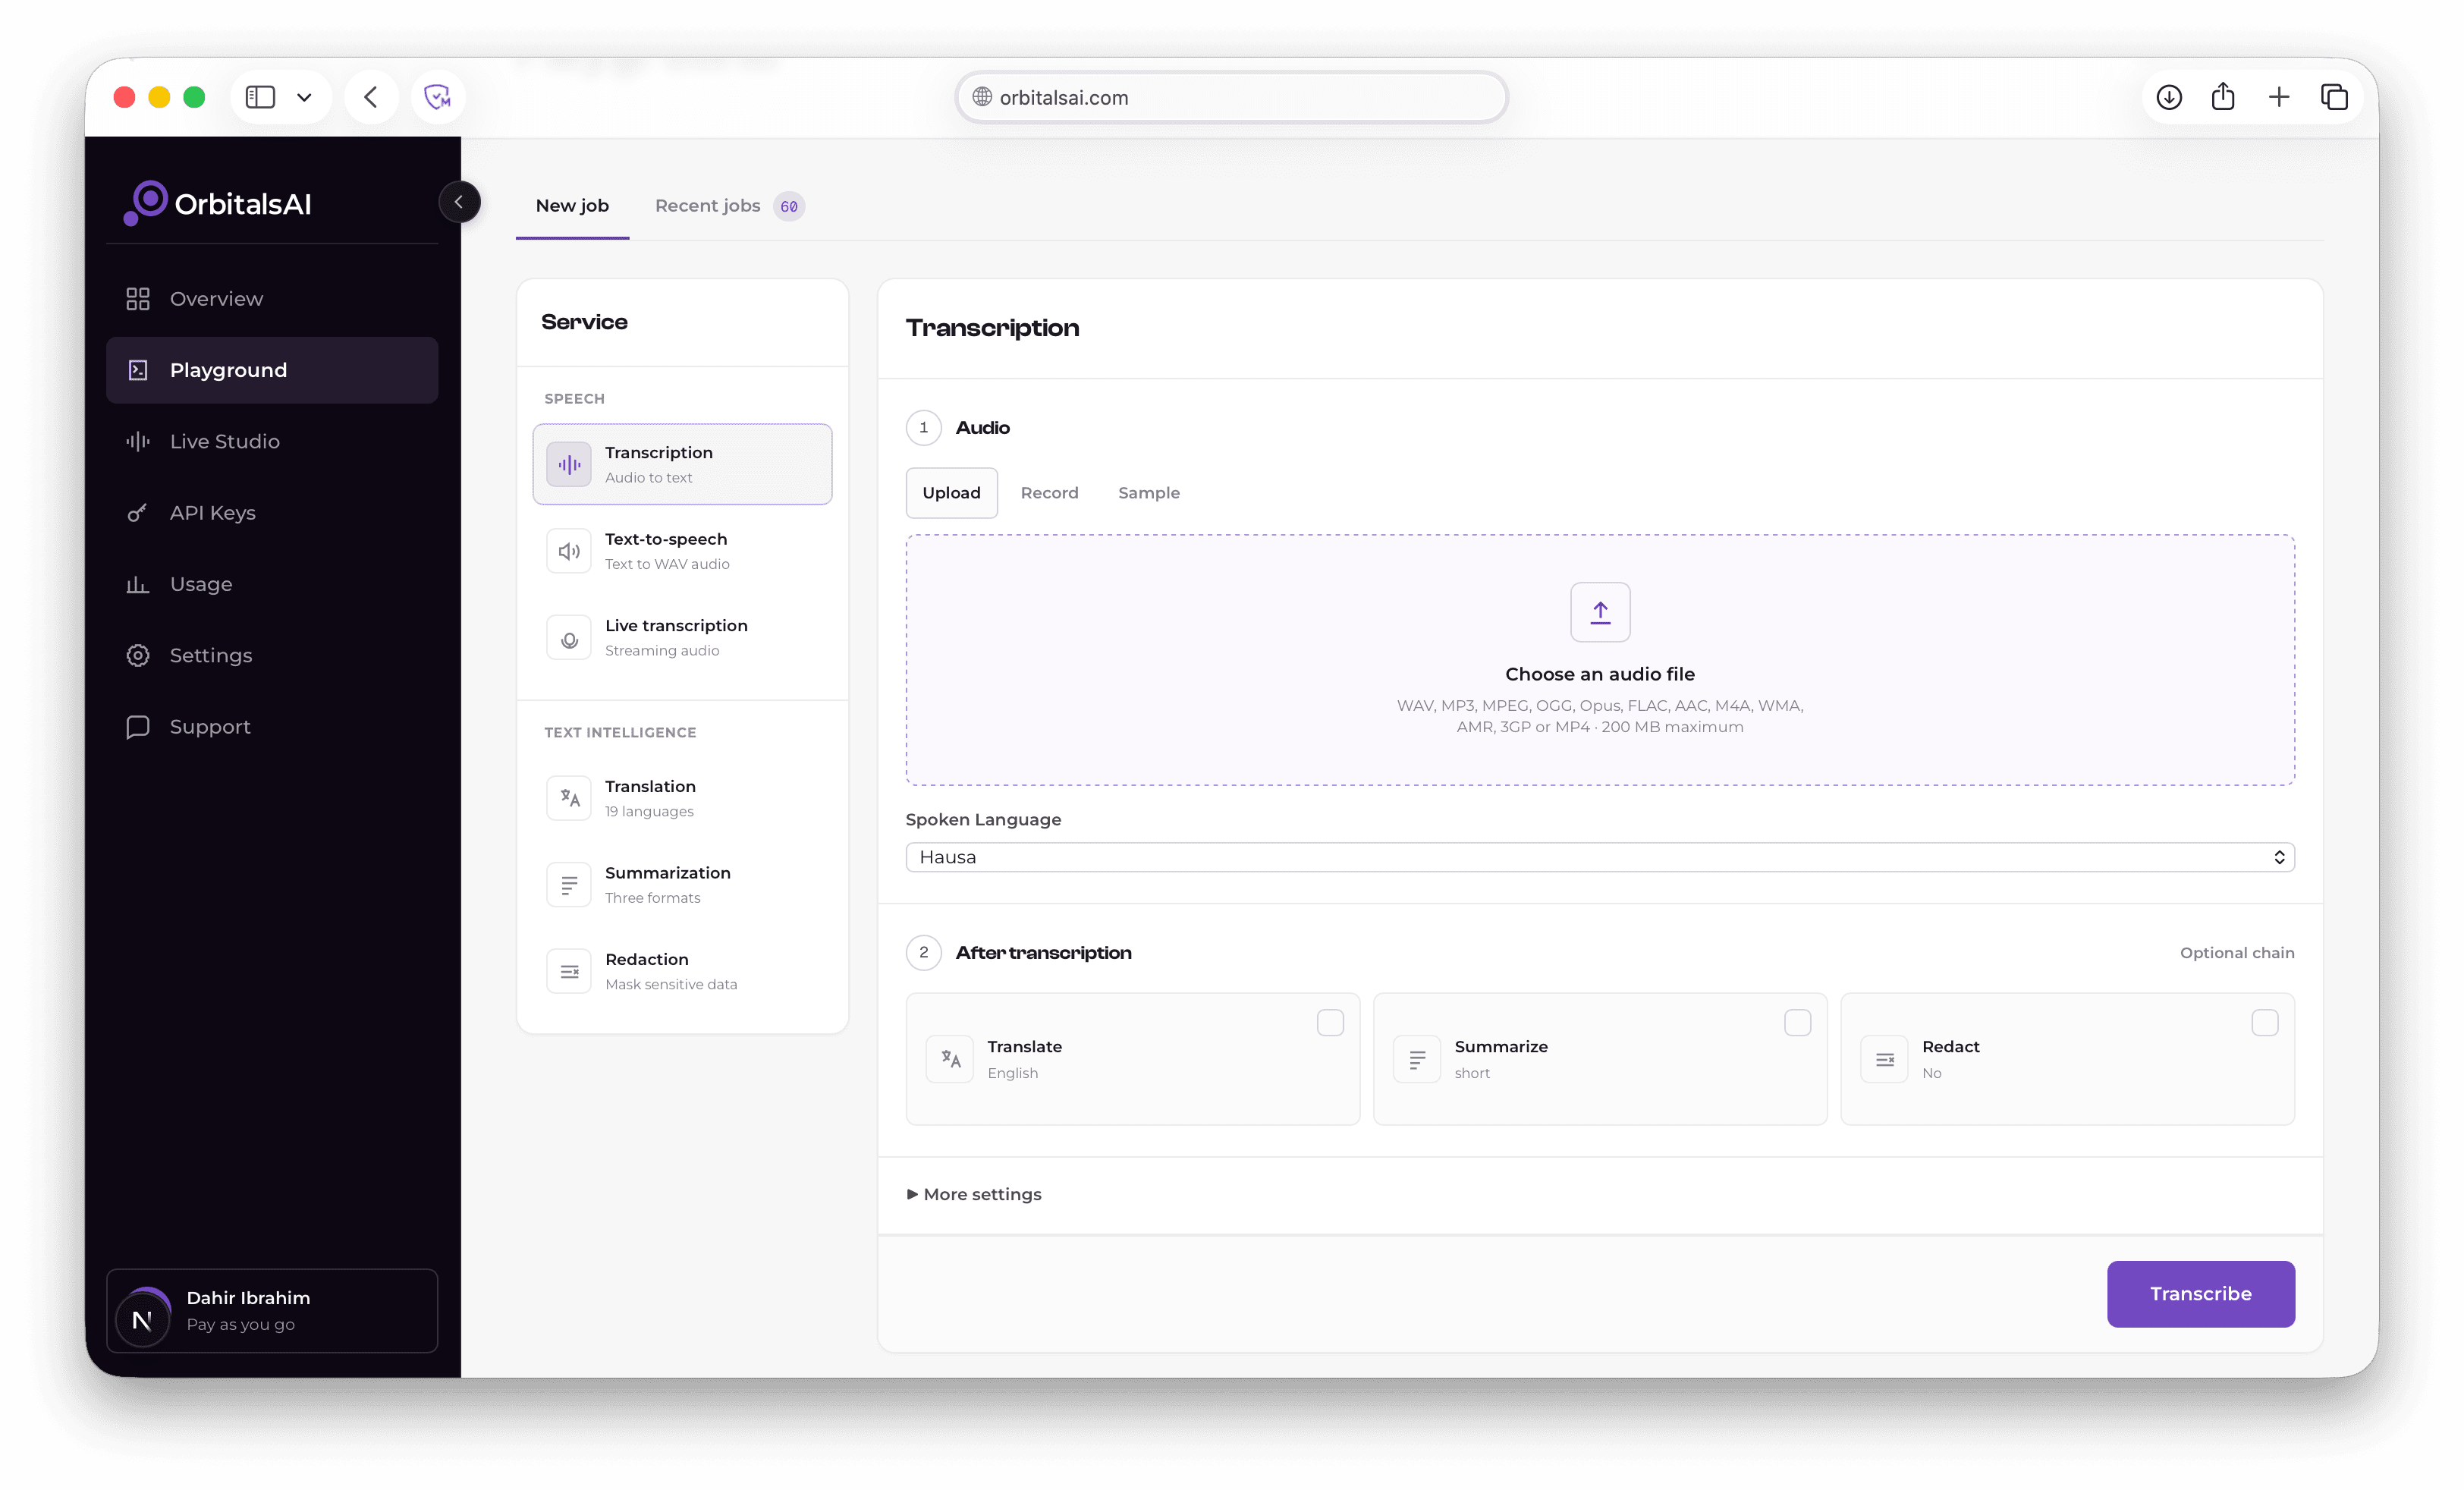This screenshot has height=1490, width=2464.
Task: Open the Usage chart page
Action: point(272,584)
